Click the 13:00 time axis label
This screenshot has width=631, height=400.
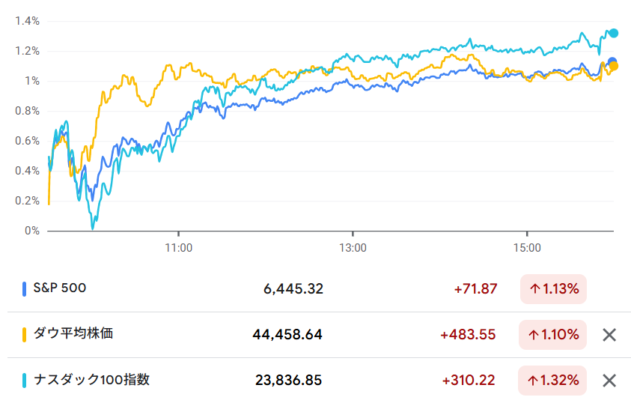coord(353,248)
